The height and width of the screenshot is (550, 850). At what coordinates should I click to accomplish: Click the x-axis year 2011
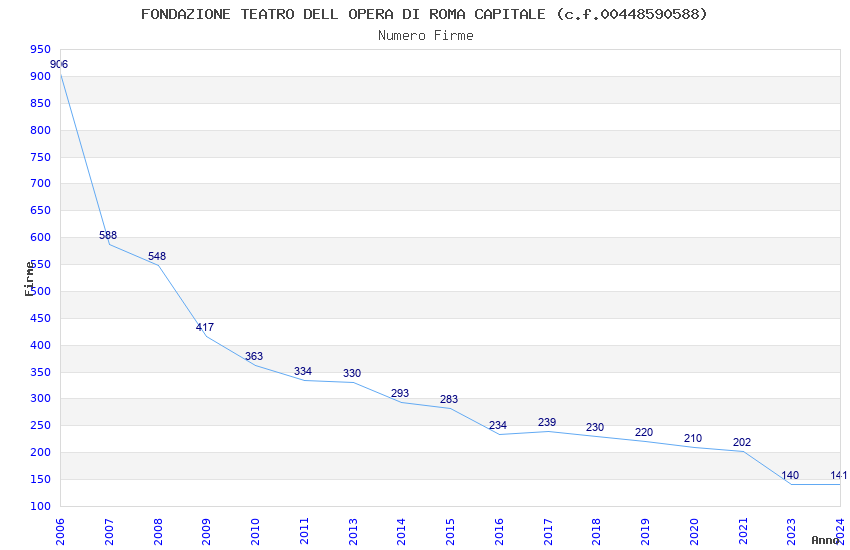point(304,532)
